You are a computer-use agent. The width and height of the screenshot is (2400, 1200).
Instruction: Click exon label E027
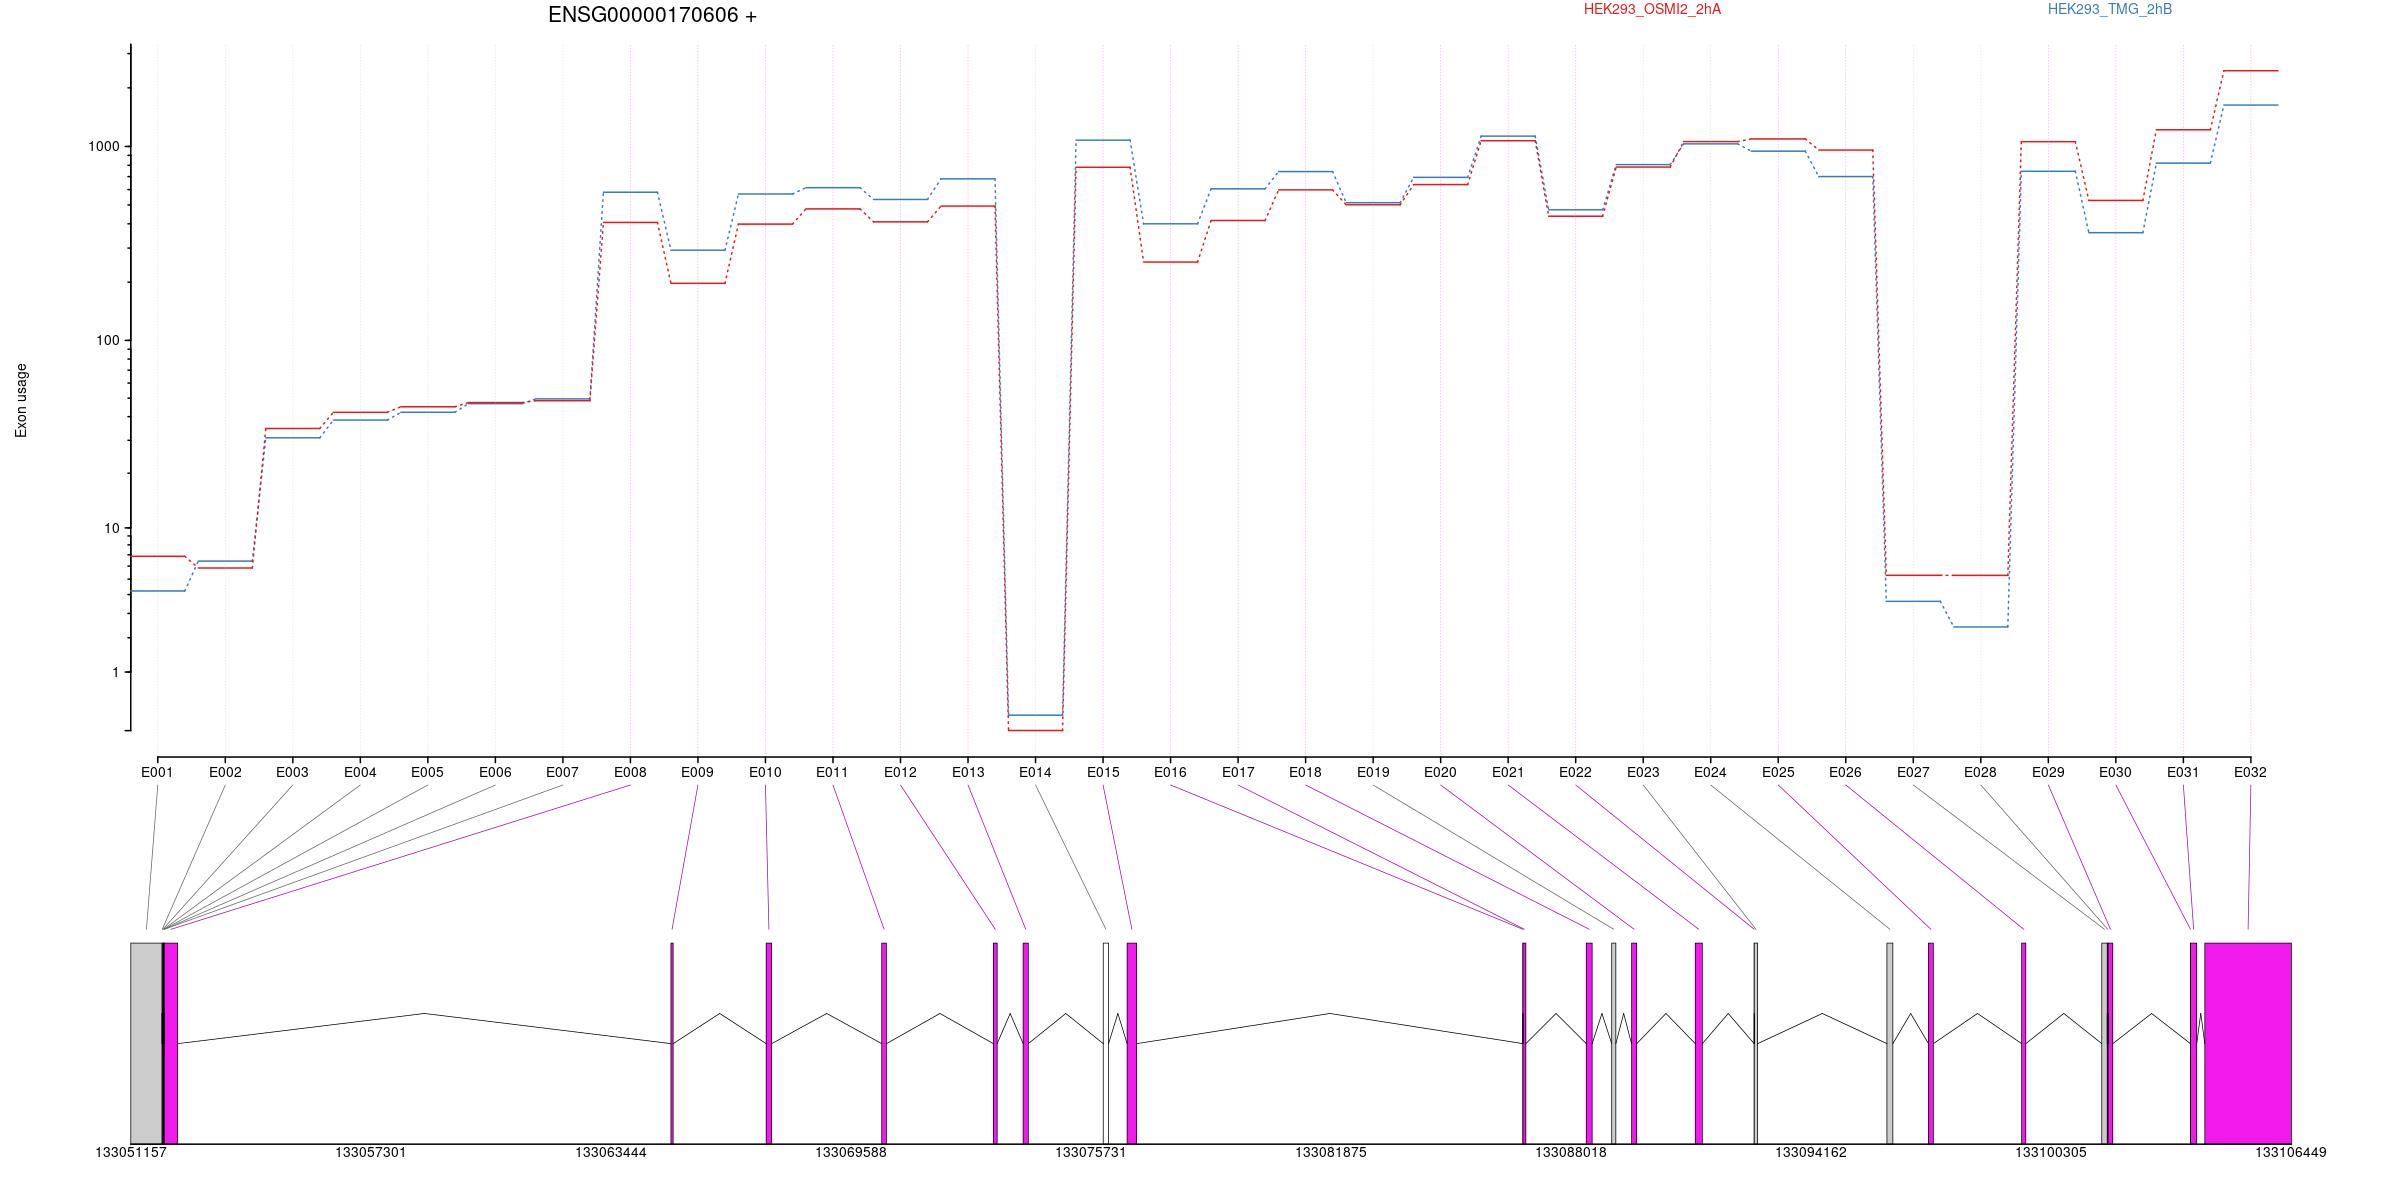[x=1913, y=772]
